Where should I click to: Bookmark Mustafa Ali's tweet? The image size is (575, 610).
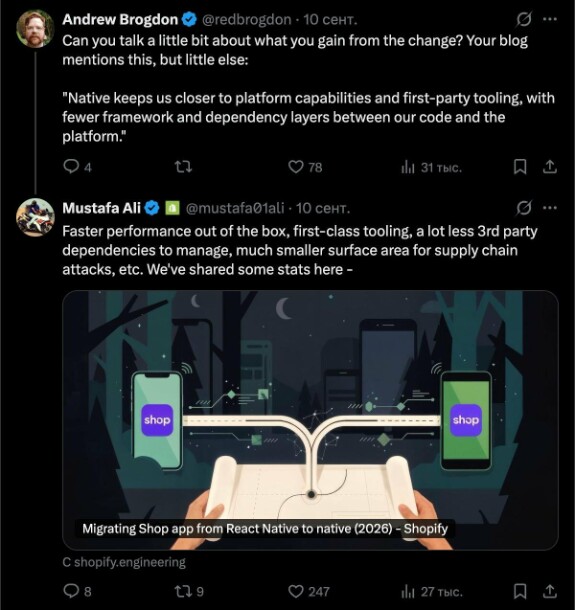(520, 592)
